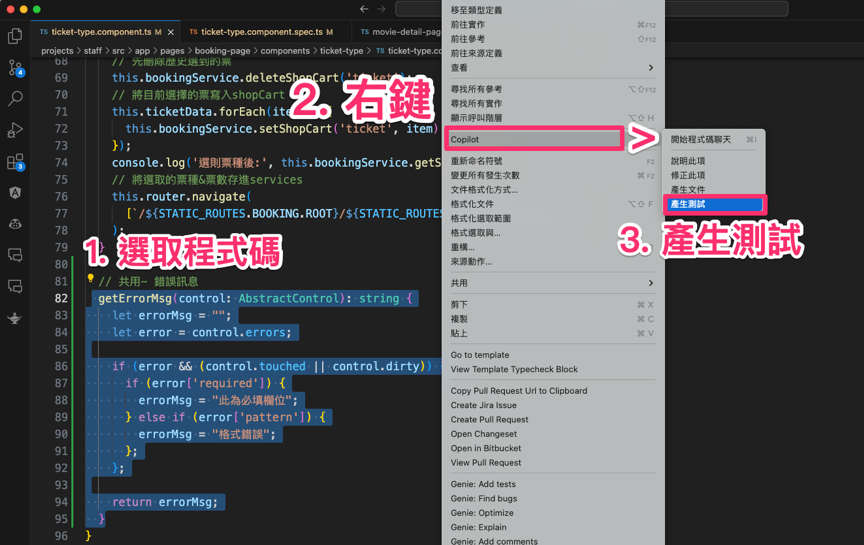
Task: Go back with the navigation arrow
Action: [364, 9]
